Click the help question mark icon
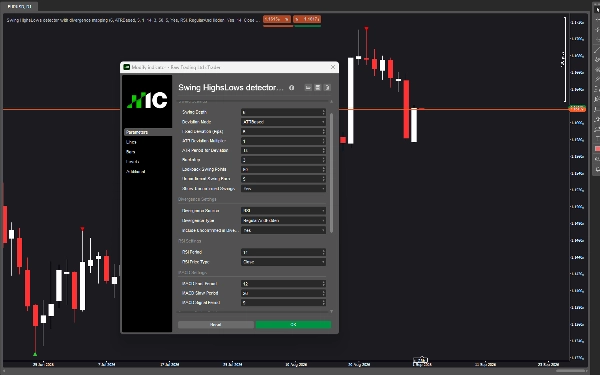Image resolution: width=600 pixels, height=375 pixels. [327, 88]
